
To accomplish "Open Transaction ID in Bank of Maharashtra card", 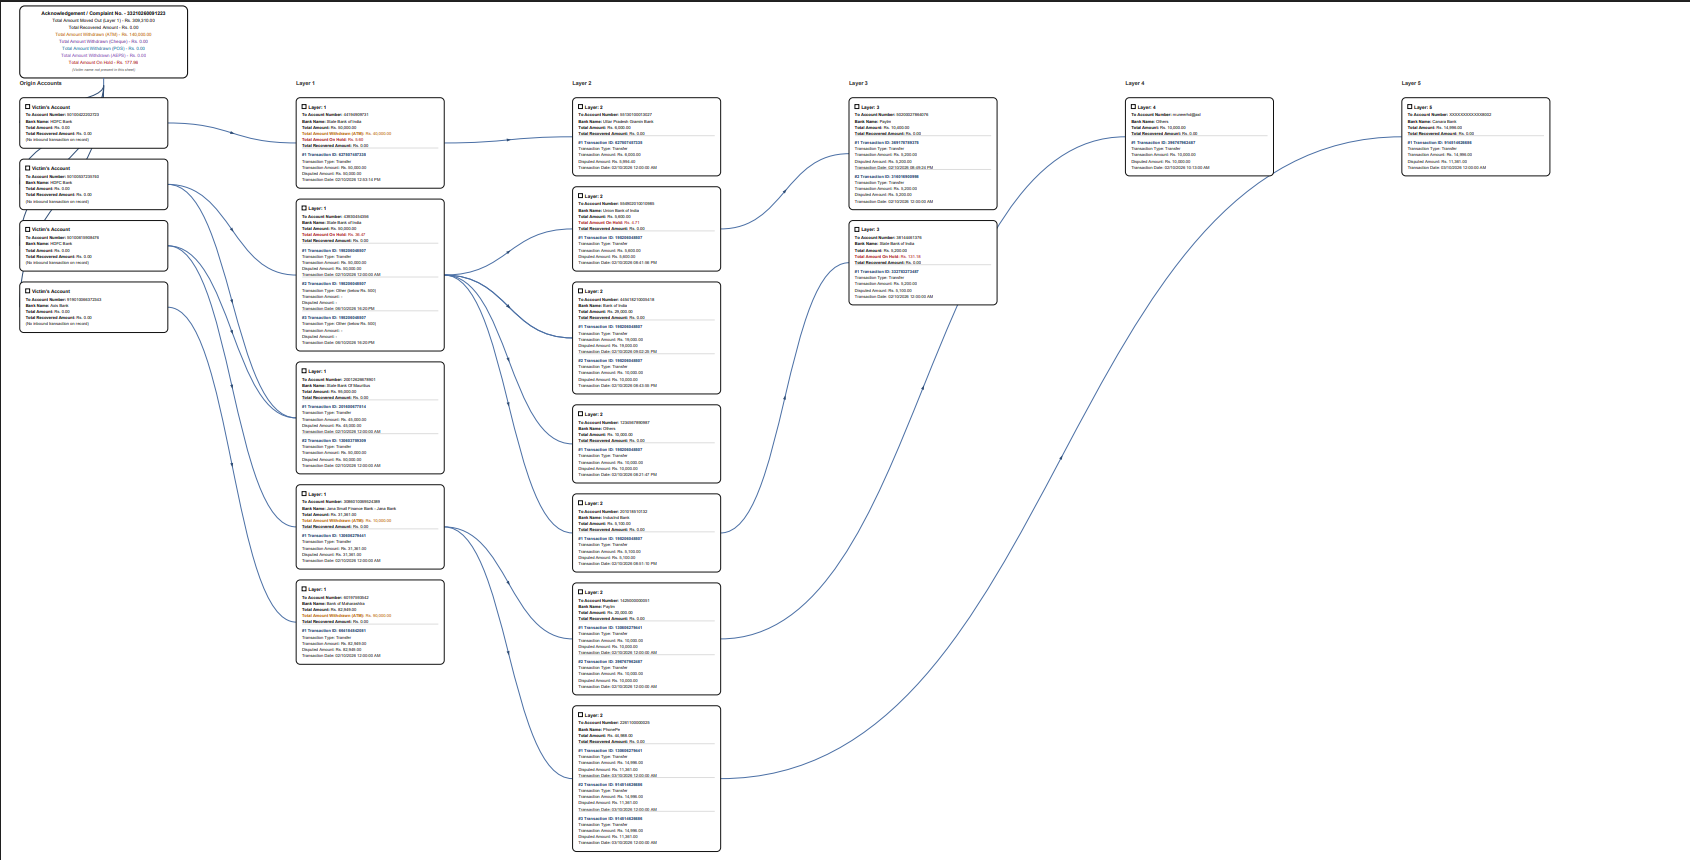I will (x=334, y=630).
